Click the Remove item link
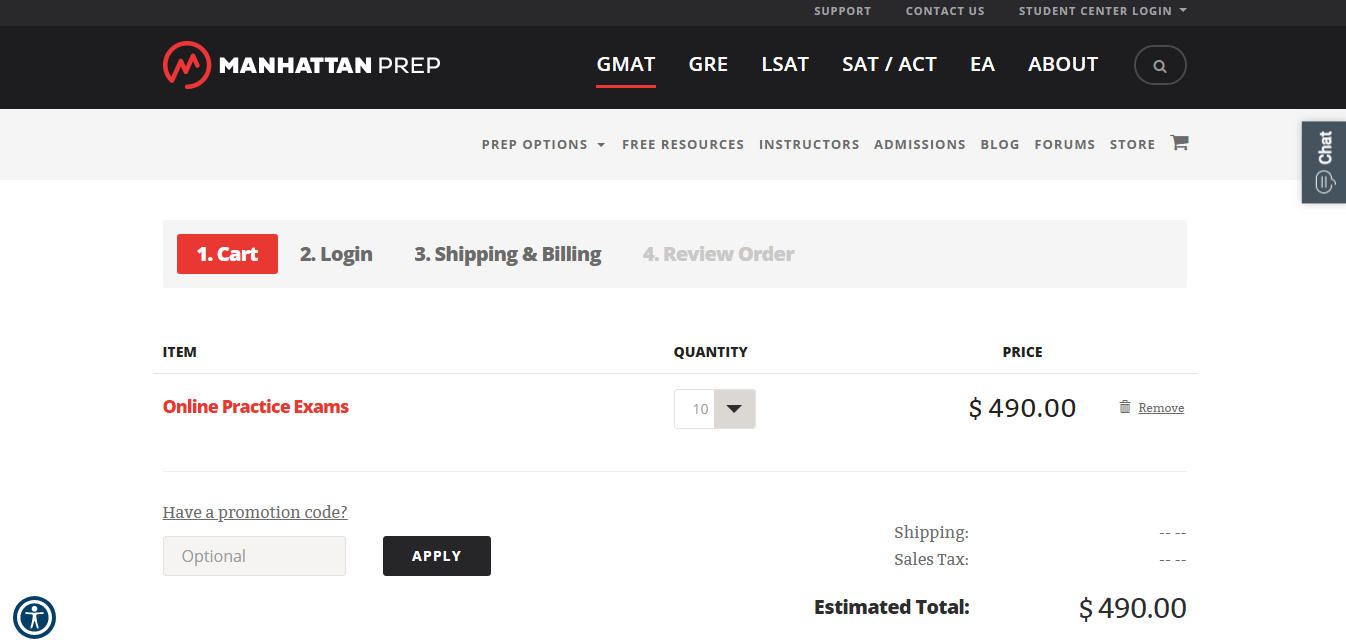Image resolution: width=1346 pixels, height=643 pixels. [x=1161, y=408]
